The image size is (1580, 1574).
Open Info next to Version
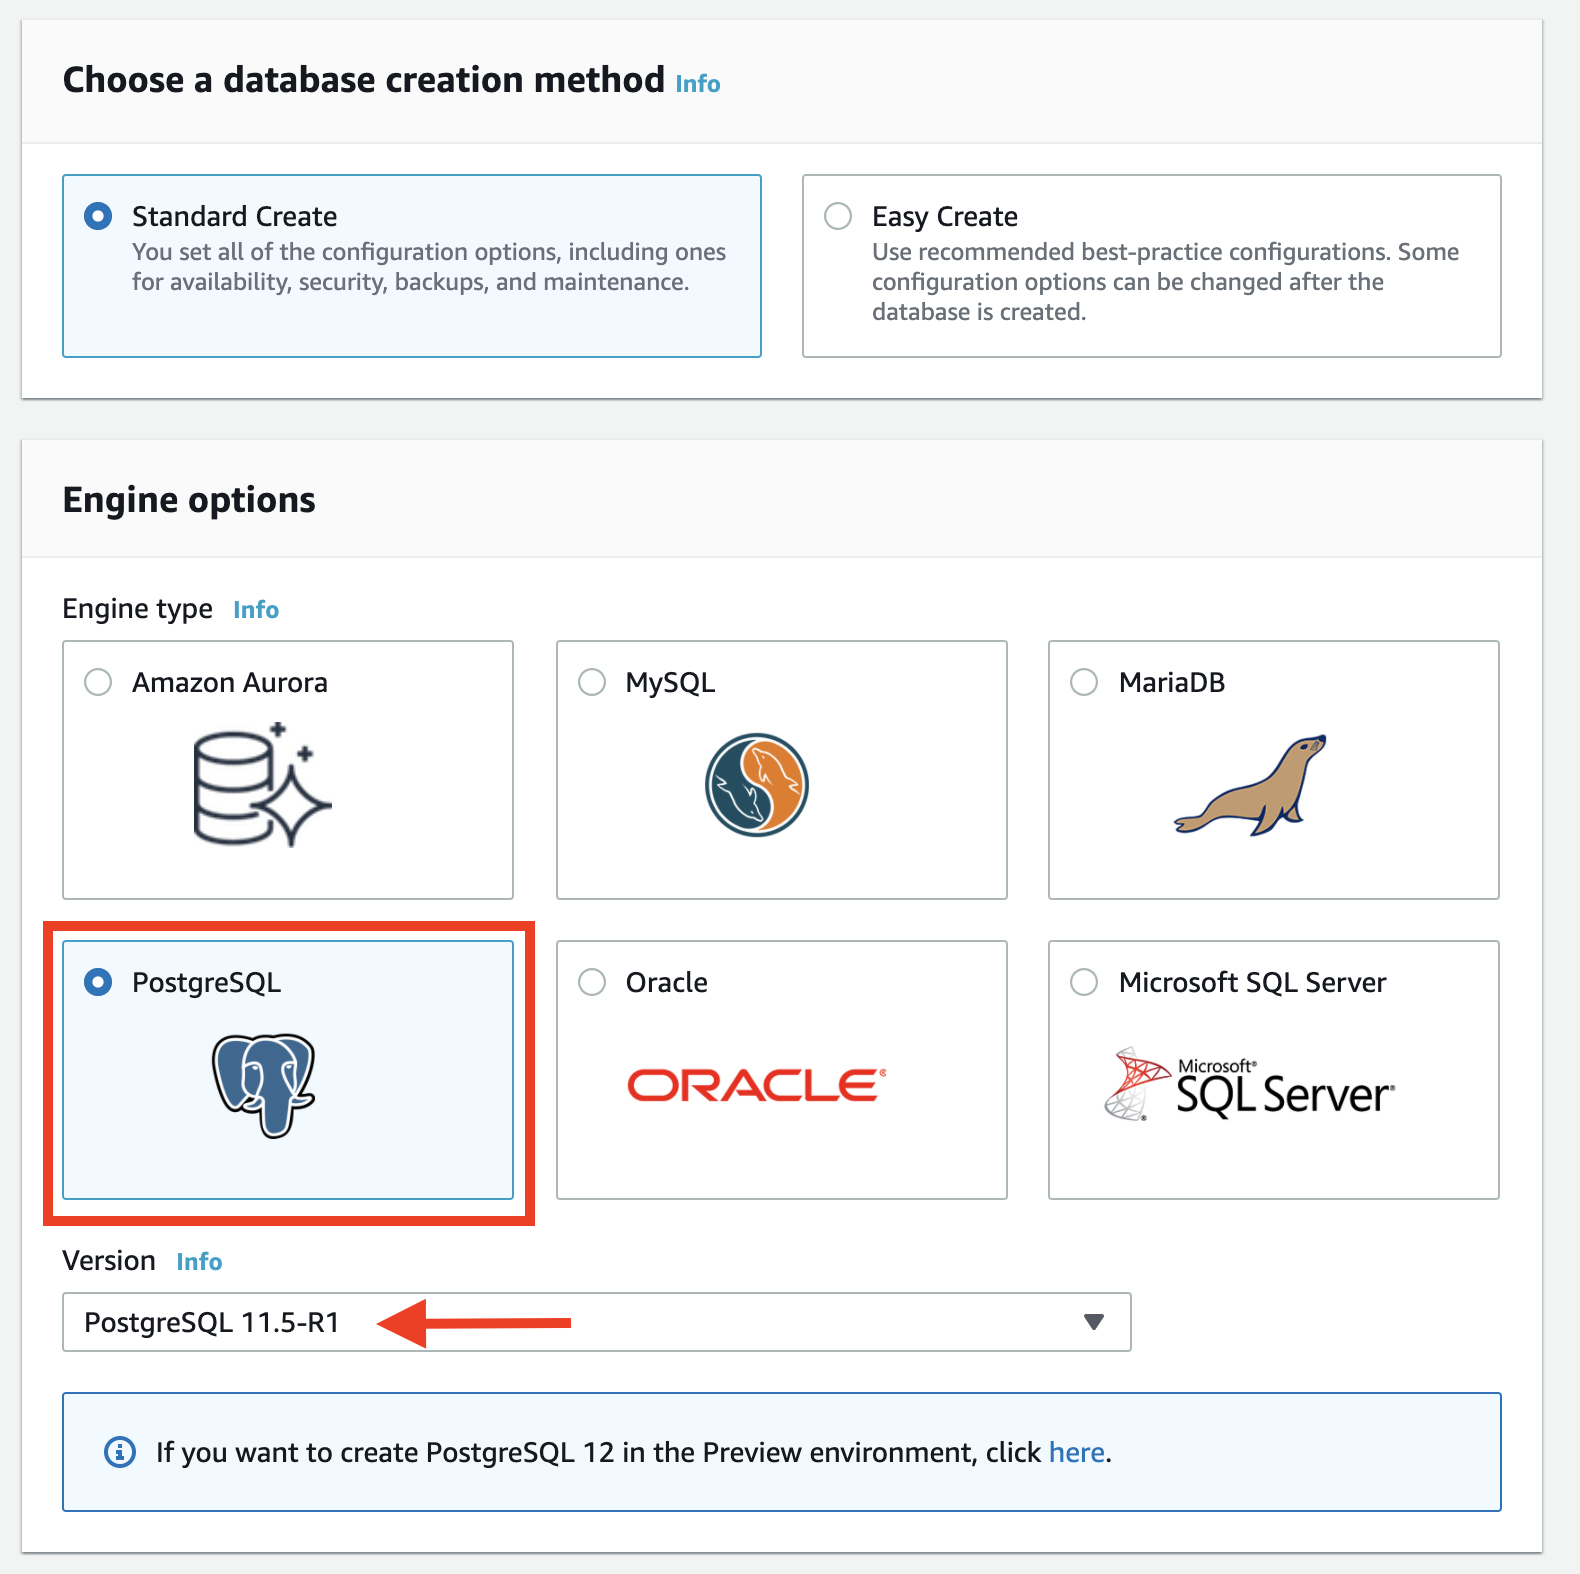pyautogui.click(x=199, y=1261)
